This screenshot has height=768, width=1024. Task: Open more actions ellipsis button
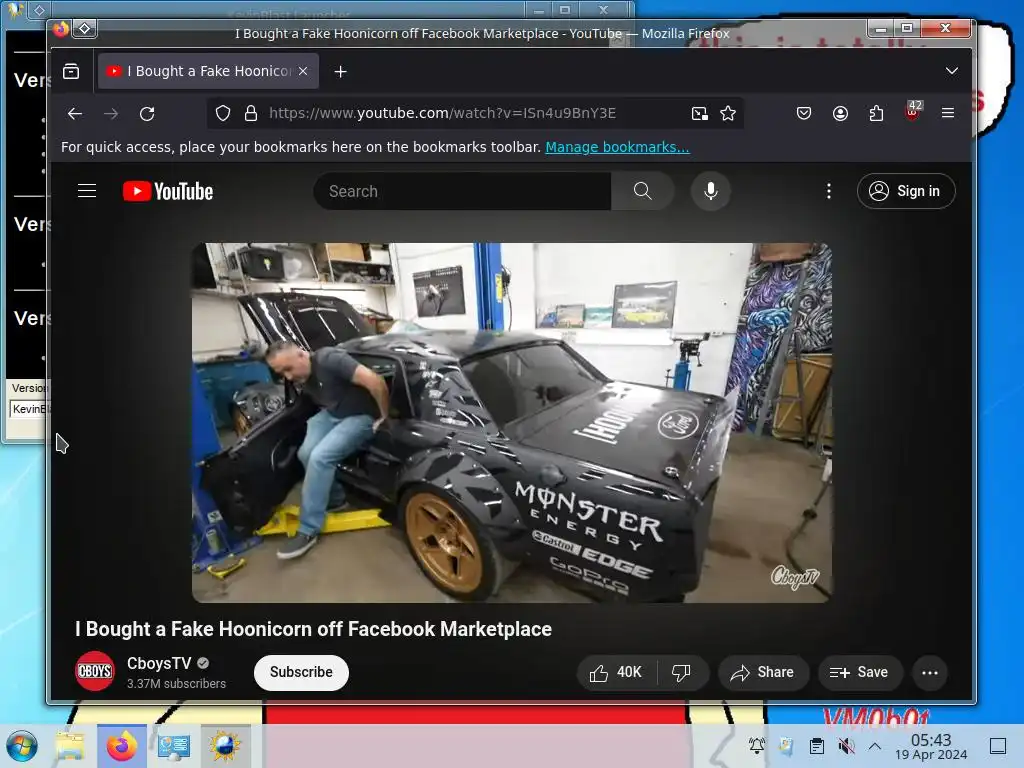(930, 673)
